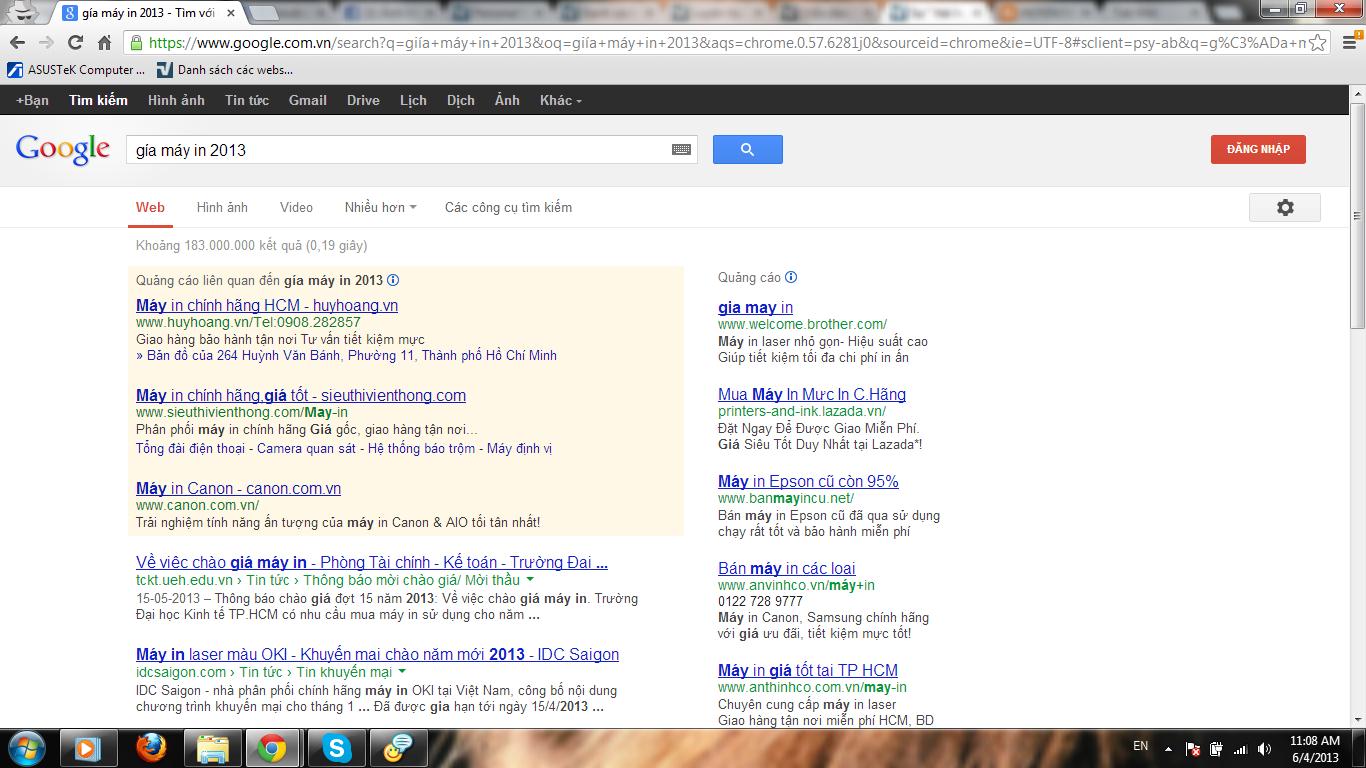Viewport: 1366px width, 768px height.
Task: Open Máy in Canon canon.com.vn ad
Action: click(x=238, y=489)
